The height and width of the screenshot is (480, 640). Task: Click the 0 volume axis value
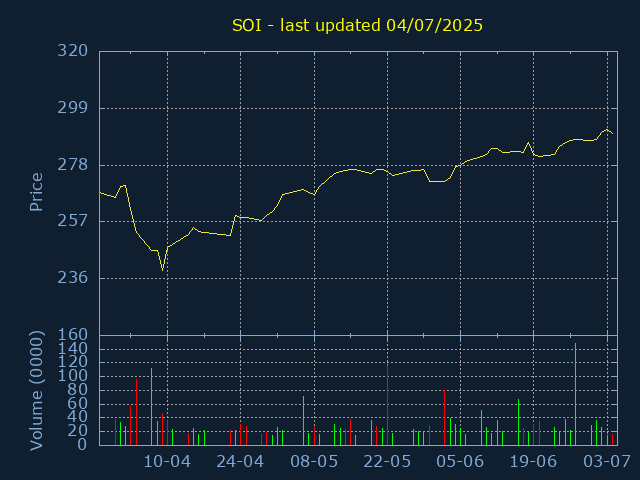click(x=82, y=444)
